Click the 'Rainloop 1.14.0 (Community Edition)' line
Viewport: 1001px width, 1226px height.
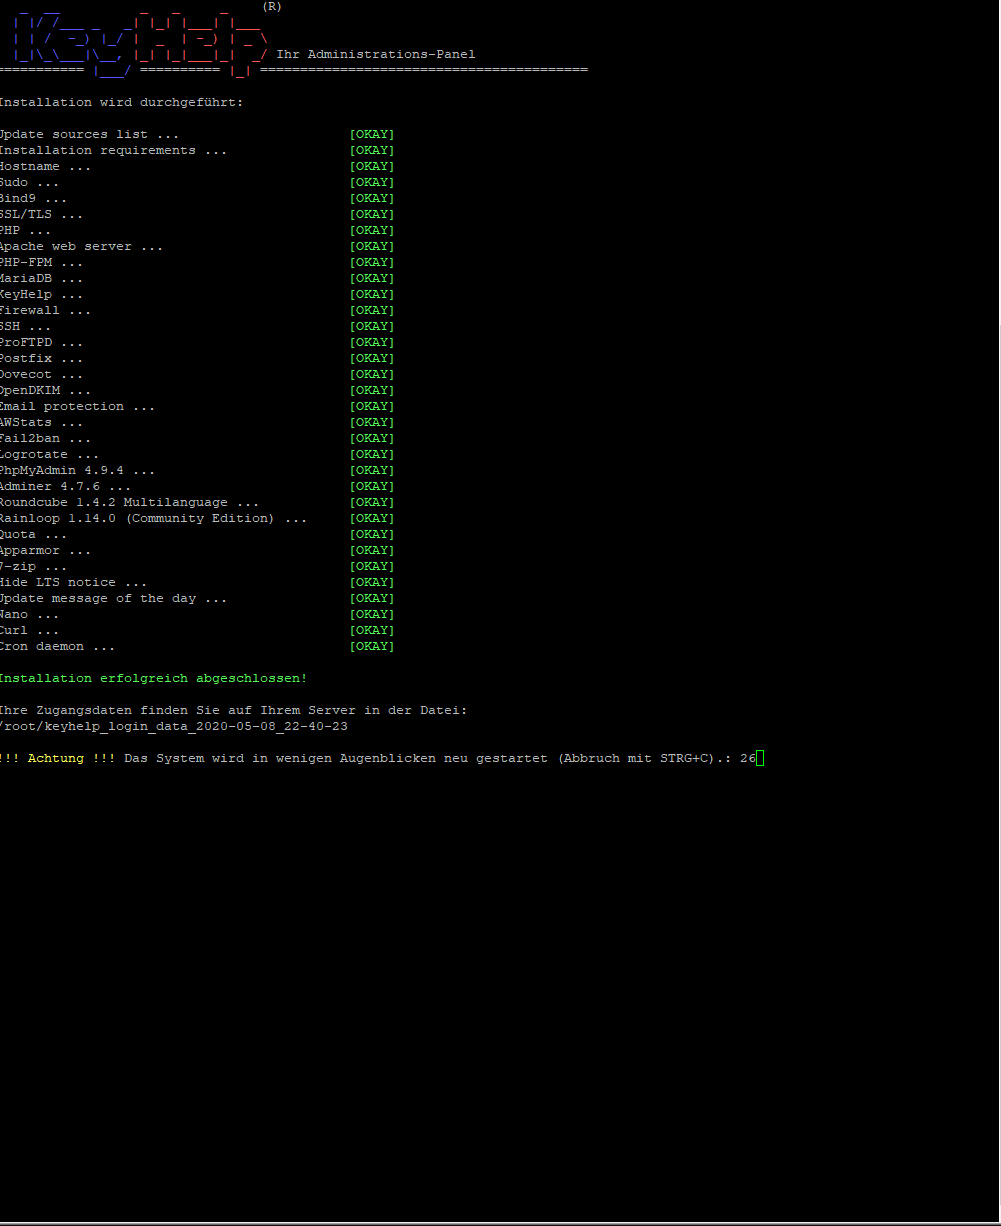[x=153, y=519]
